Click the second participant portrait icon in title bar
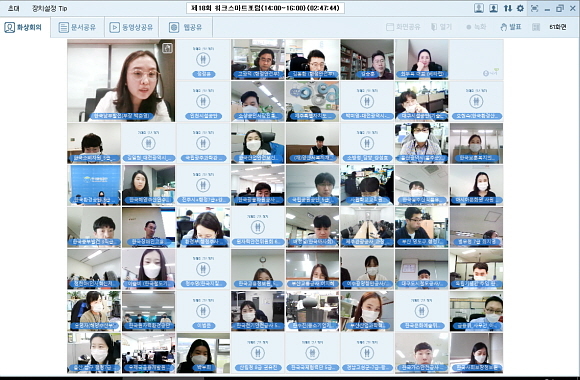Image resolution: width=580 pixels, height=380 pixels. [x=493, y=8]
